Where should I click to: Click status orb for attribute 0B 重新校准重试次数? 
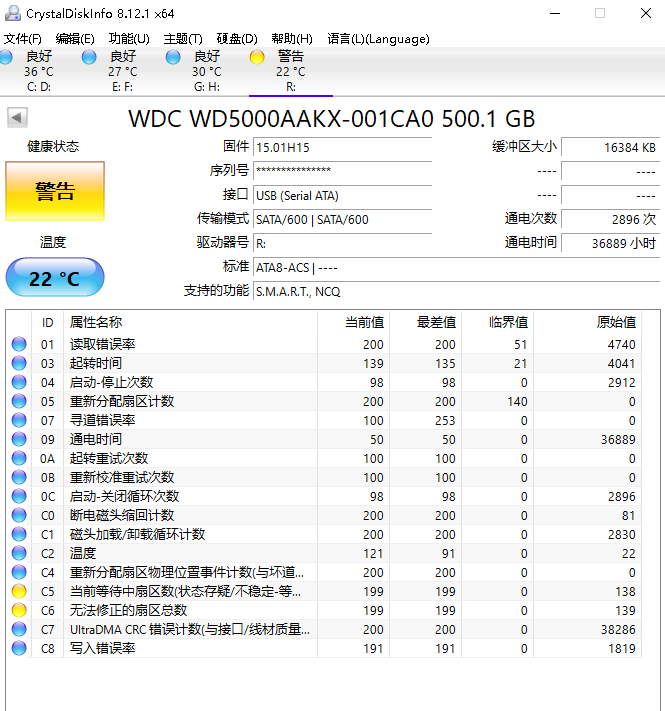click(19, 477)
